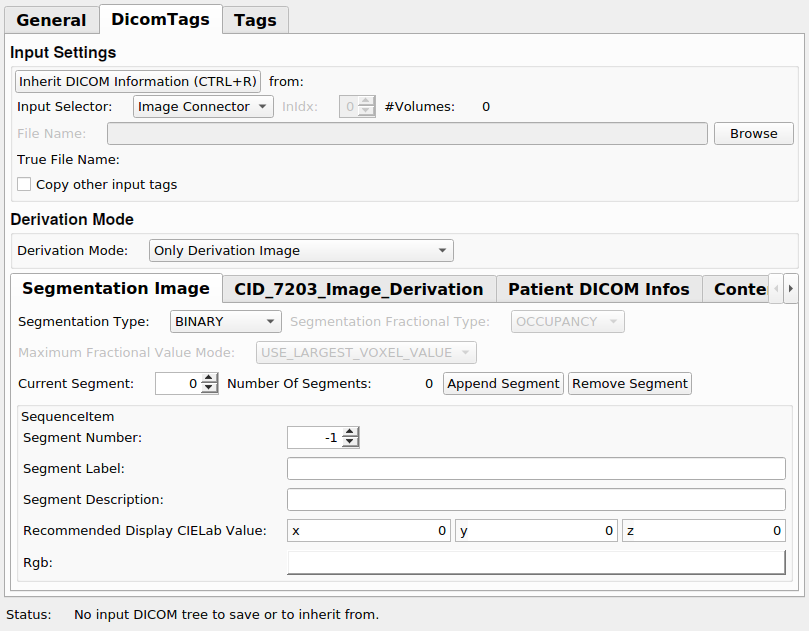809x631 pixels.
Task: Click Inherit DICOM Information button
Action: 138,82
